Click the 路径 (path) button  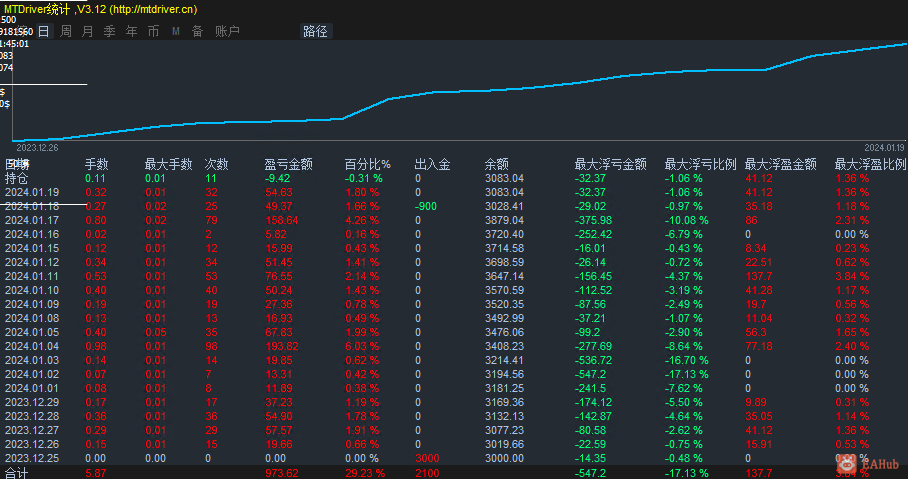(x=316, y=31)
